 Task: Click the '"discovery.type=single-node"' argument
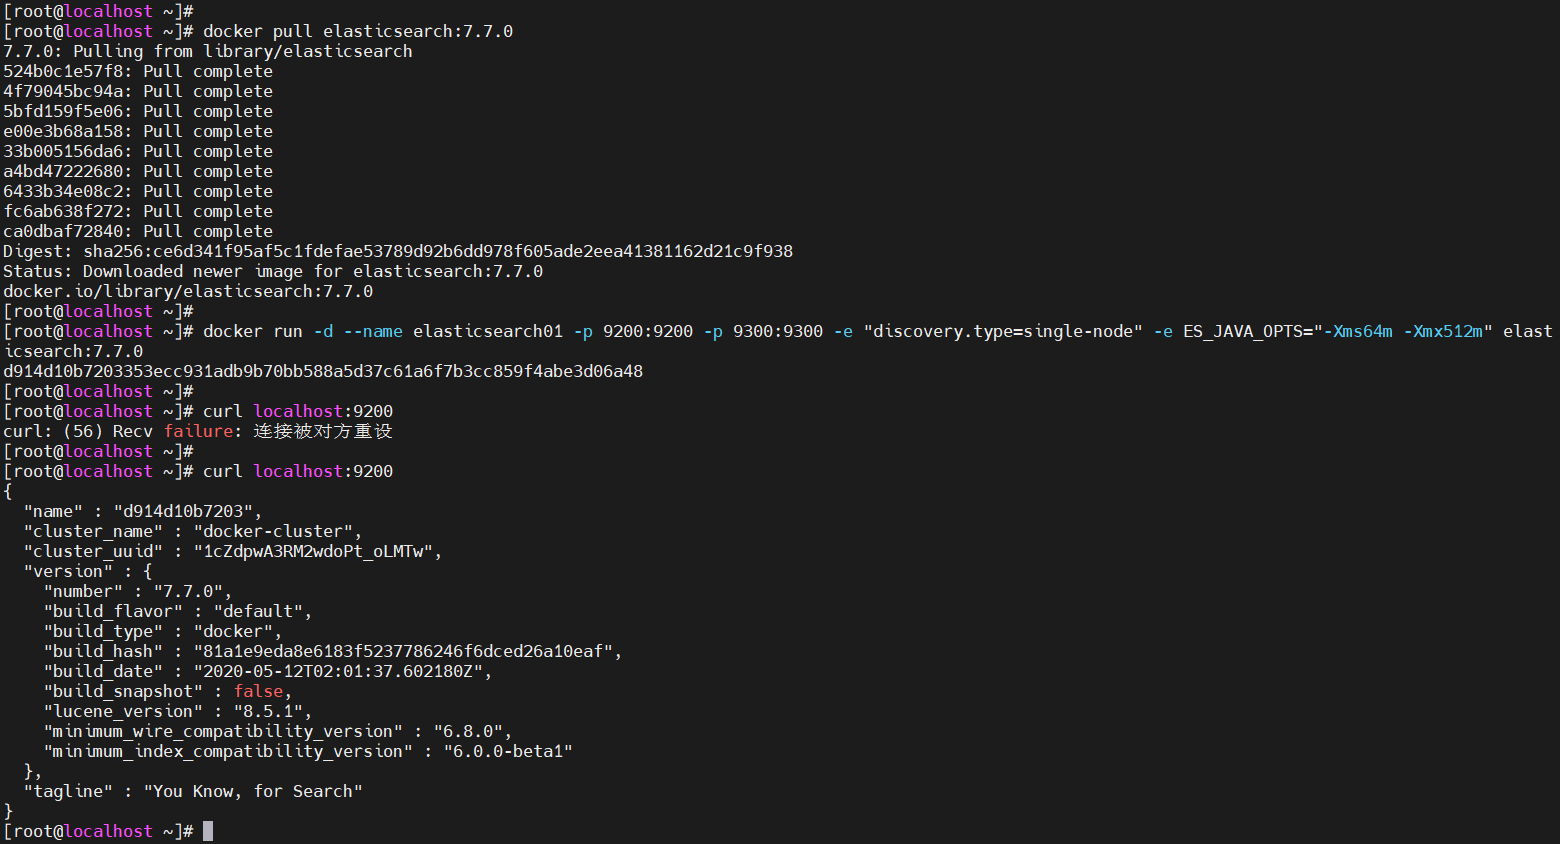click(x=1003, y=331)
